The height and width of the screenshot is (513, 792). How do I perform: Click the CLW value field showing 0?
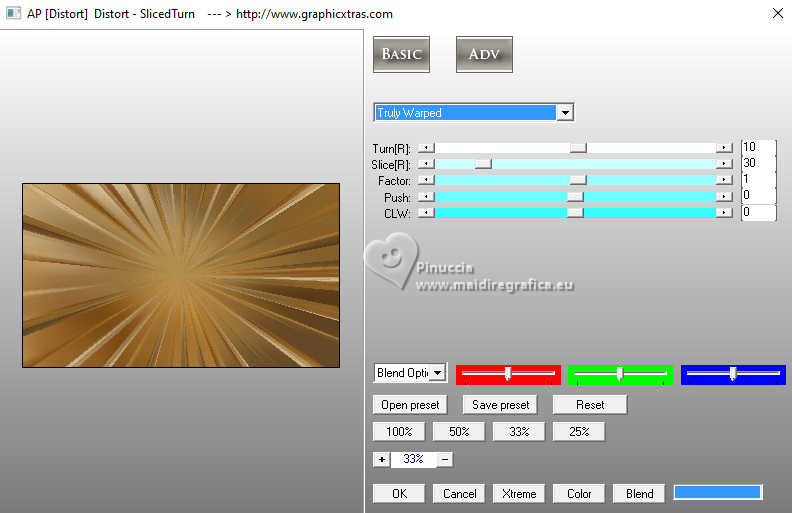pos(758,212)
